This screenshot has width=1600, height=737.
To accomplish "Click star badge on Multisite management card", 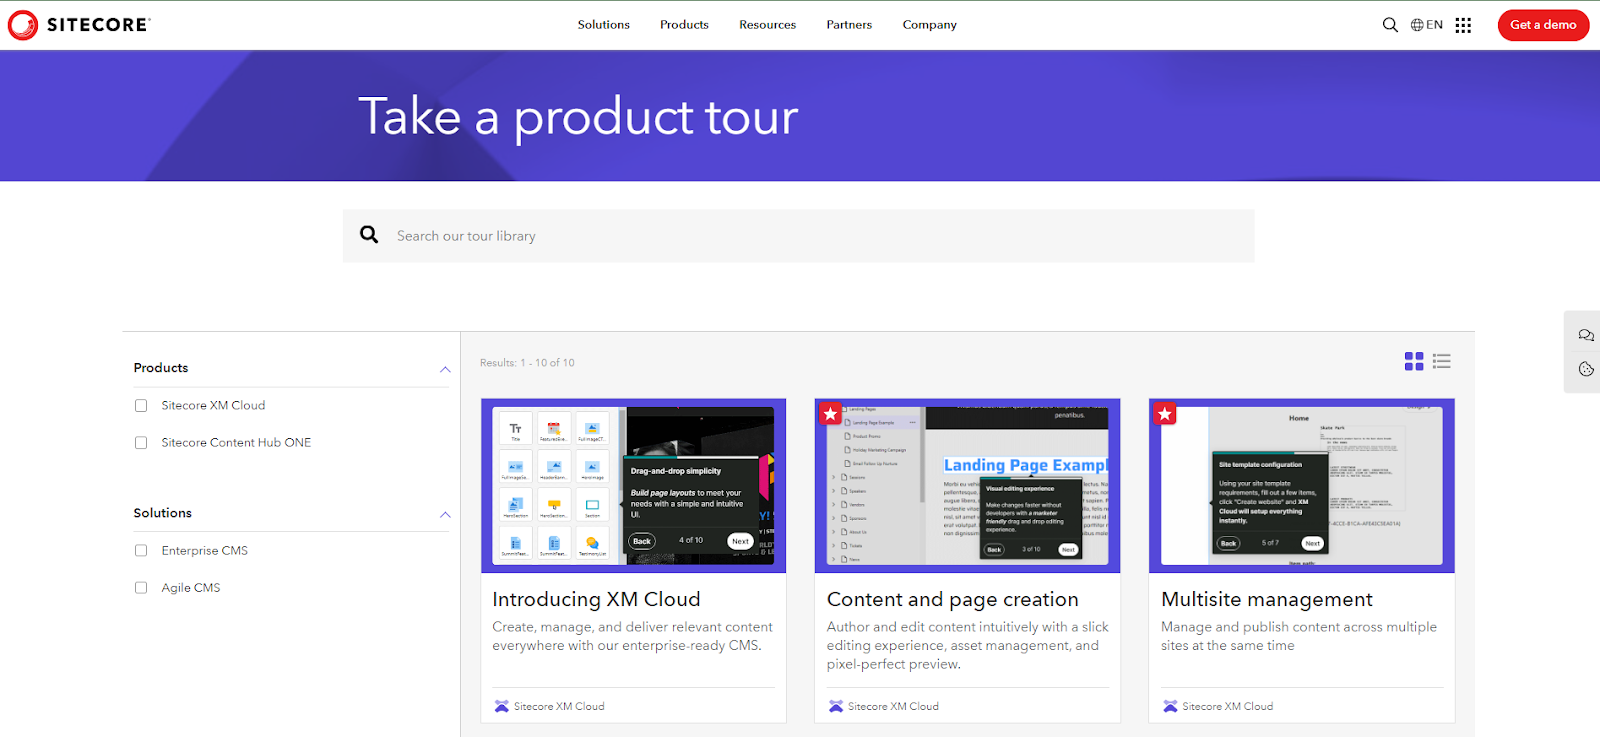I will click(1164, 413).
